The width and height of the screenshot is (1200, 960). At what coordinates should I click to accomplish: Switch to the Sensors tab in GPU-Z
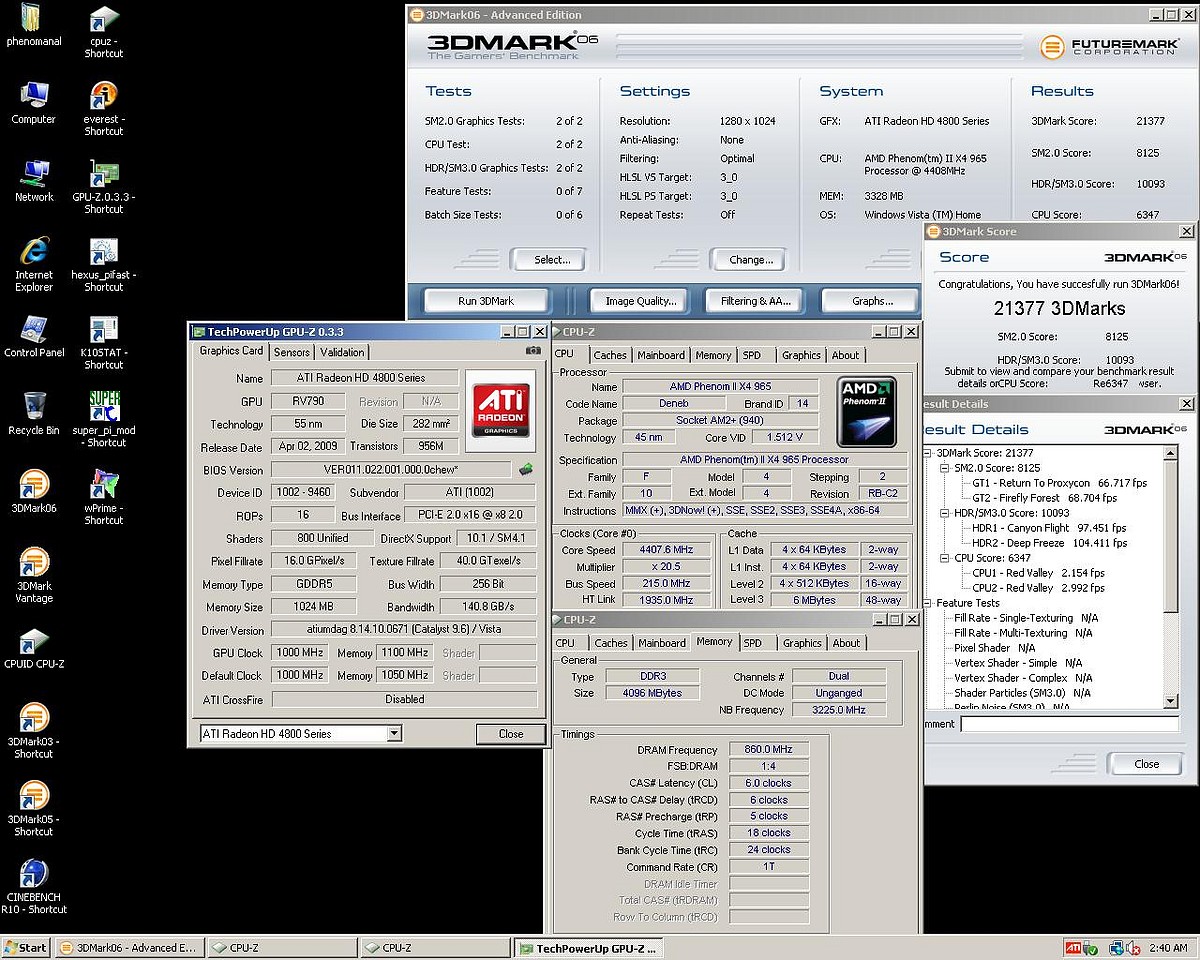292,352
